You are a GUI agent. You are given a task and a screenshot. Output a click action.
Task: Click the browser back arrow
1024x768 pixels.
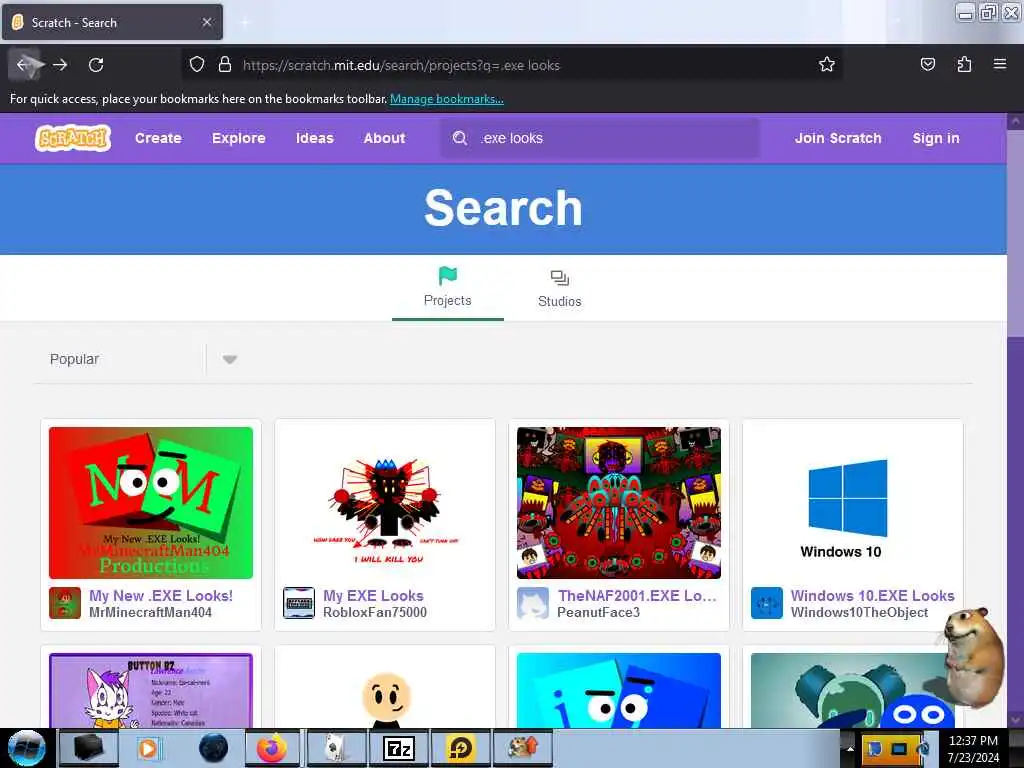25,65
